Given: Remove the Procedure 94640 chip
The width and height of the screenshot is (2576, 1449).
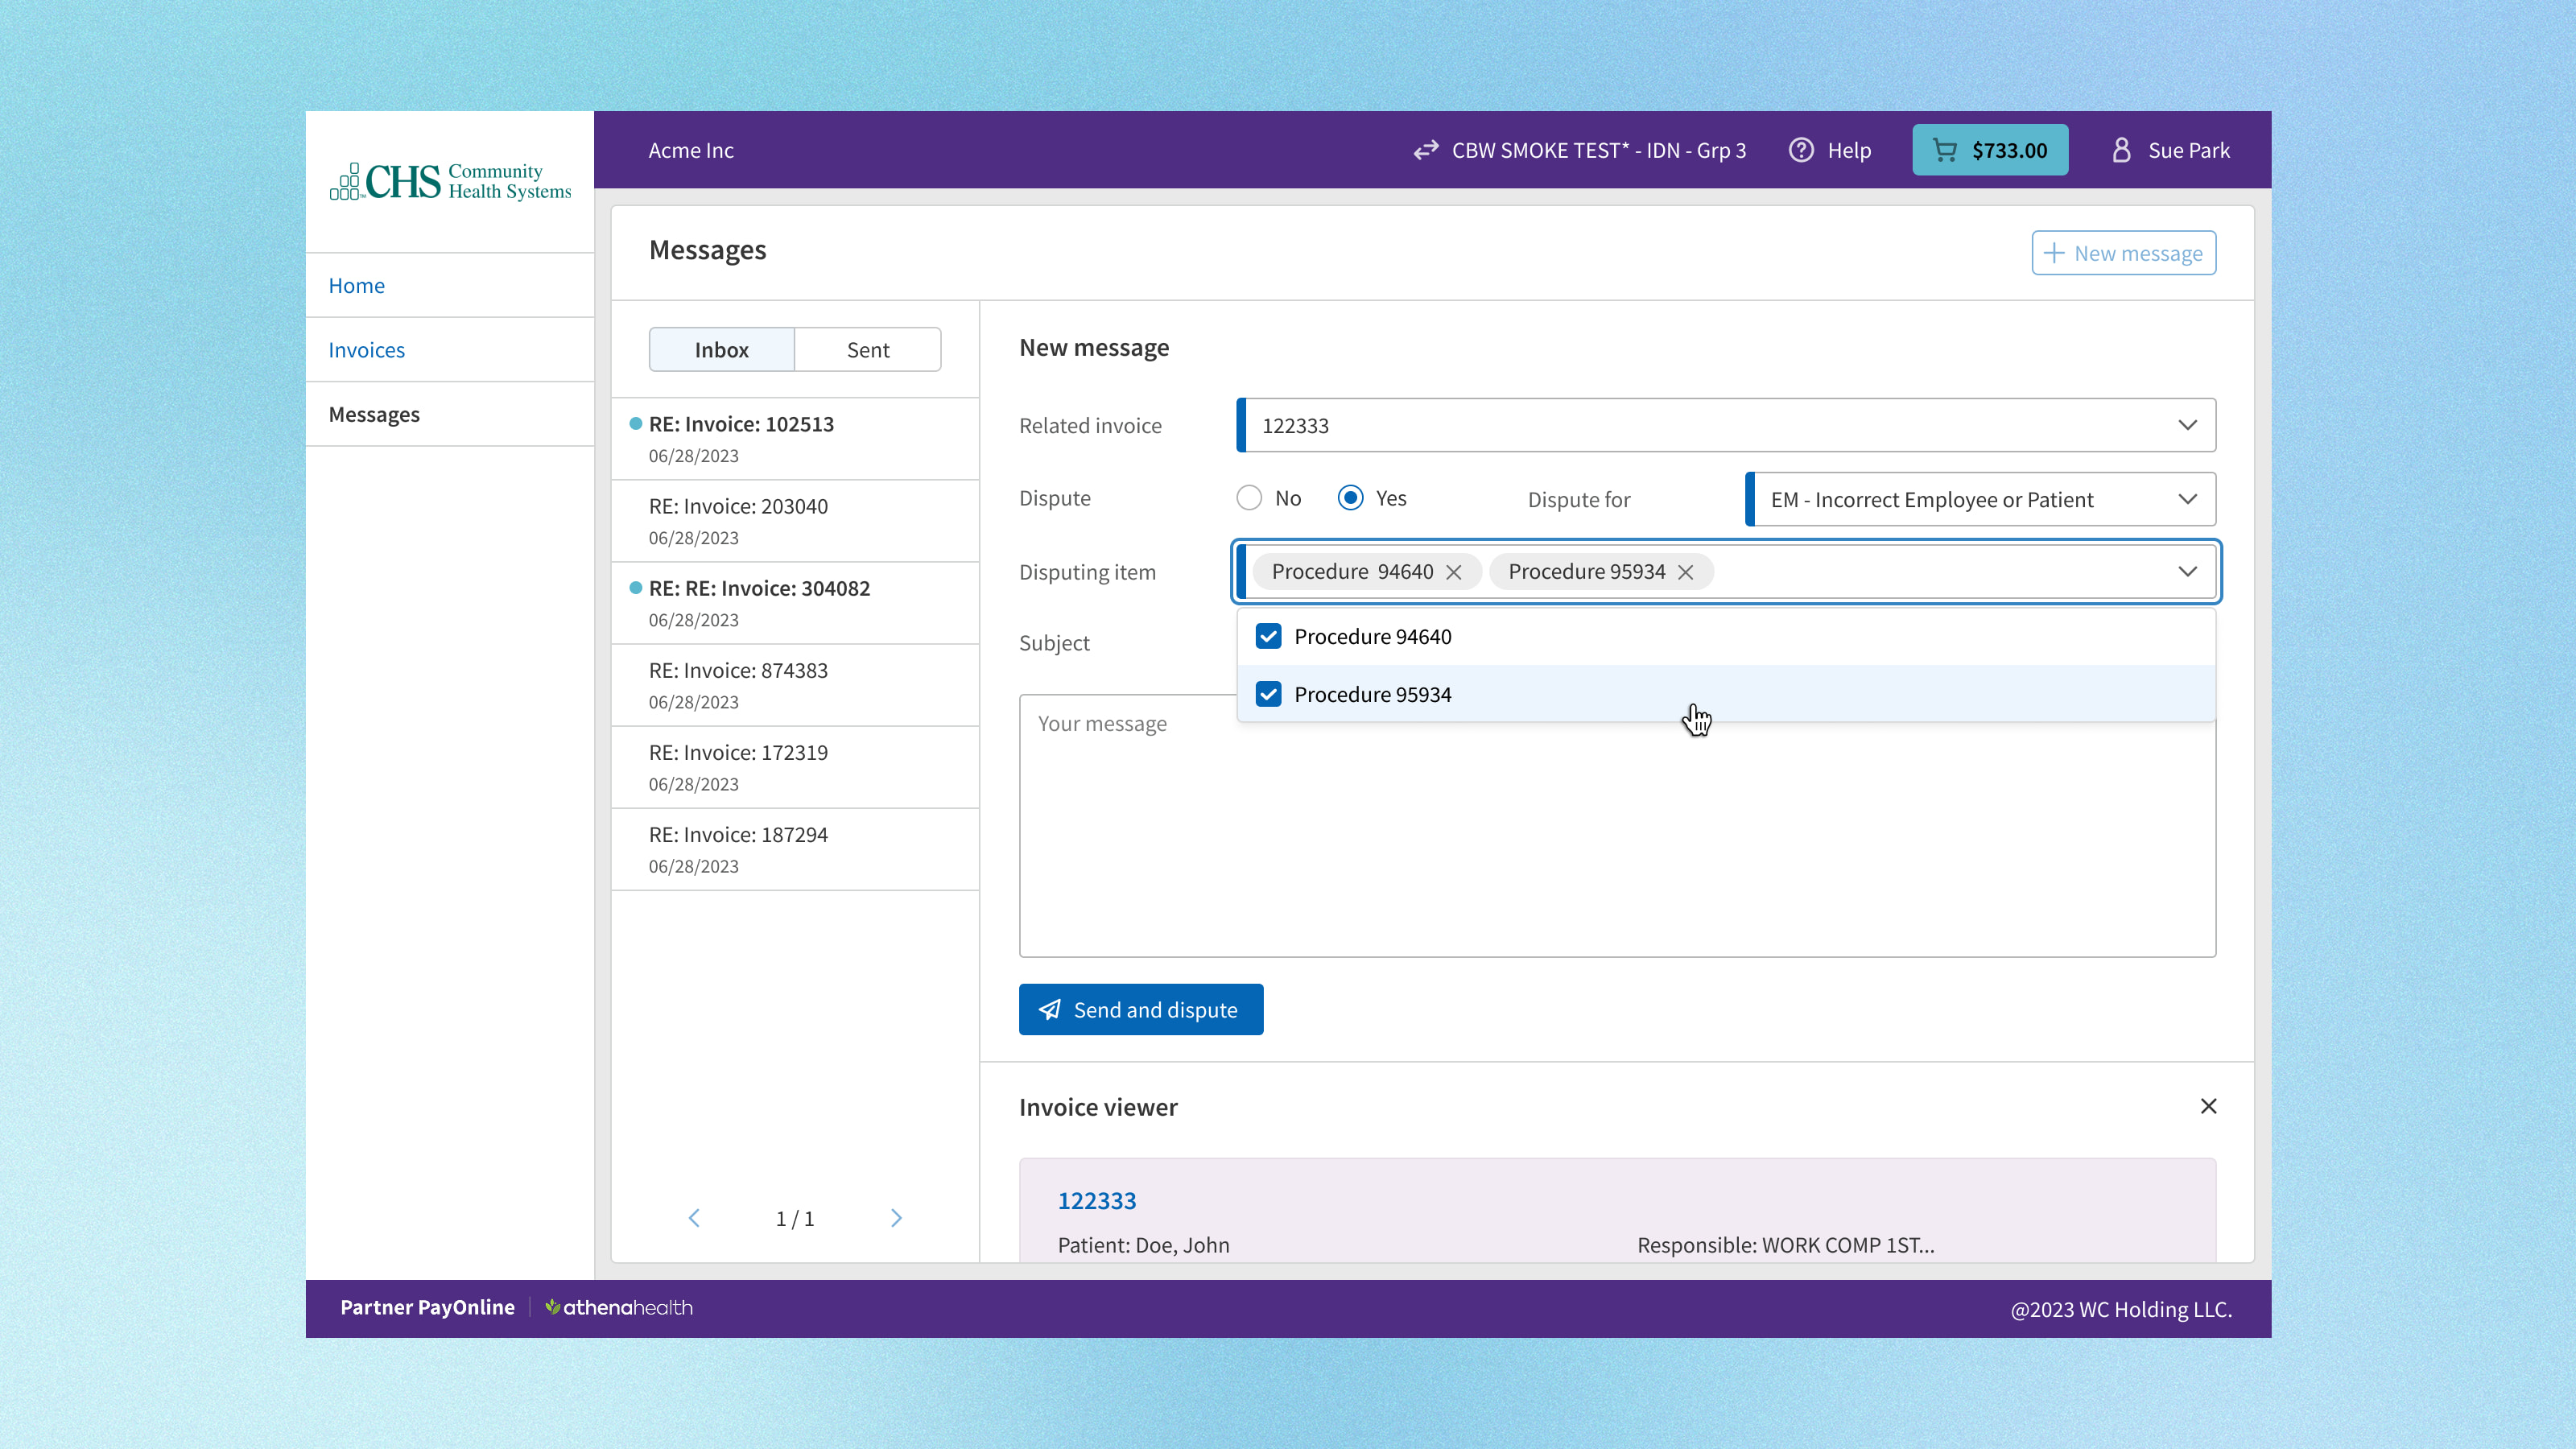Looking at the screenshot, I should [1454, 572].
